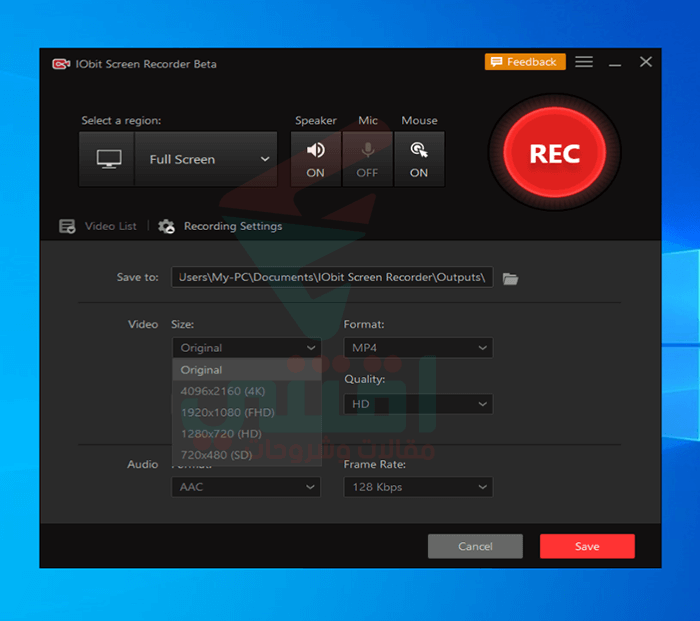The height and width of the screenshot is (621, 700).
Task: Choose 1920x1080 (FHD) size option
Action: [247, 412]
